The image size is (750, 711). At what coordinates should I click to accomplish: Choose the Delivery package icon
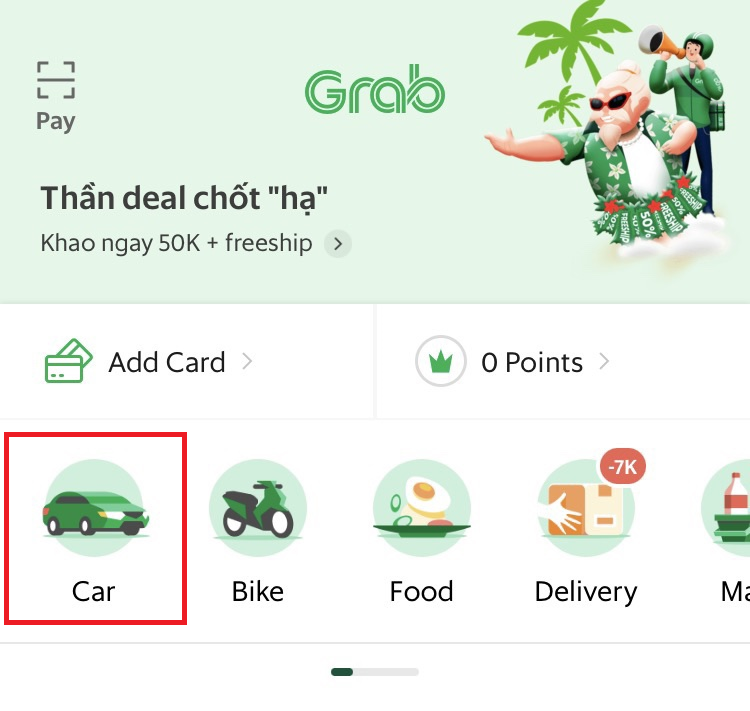coord(586,508)
